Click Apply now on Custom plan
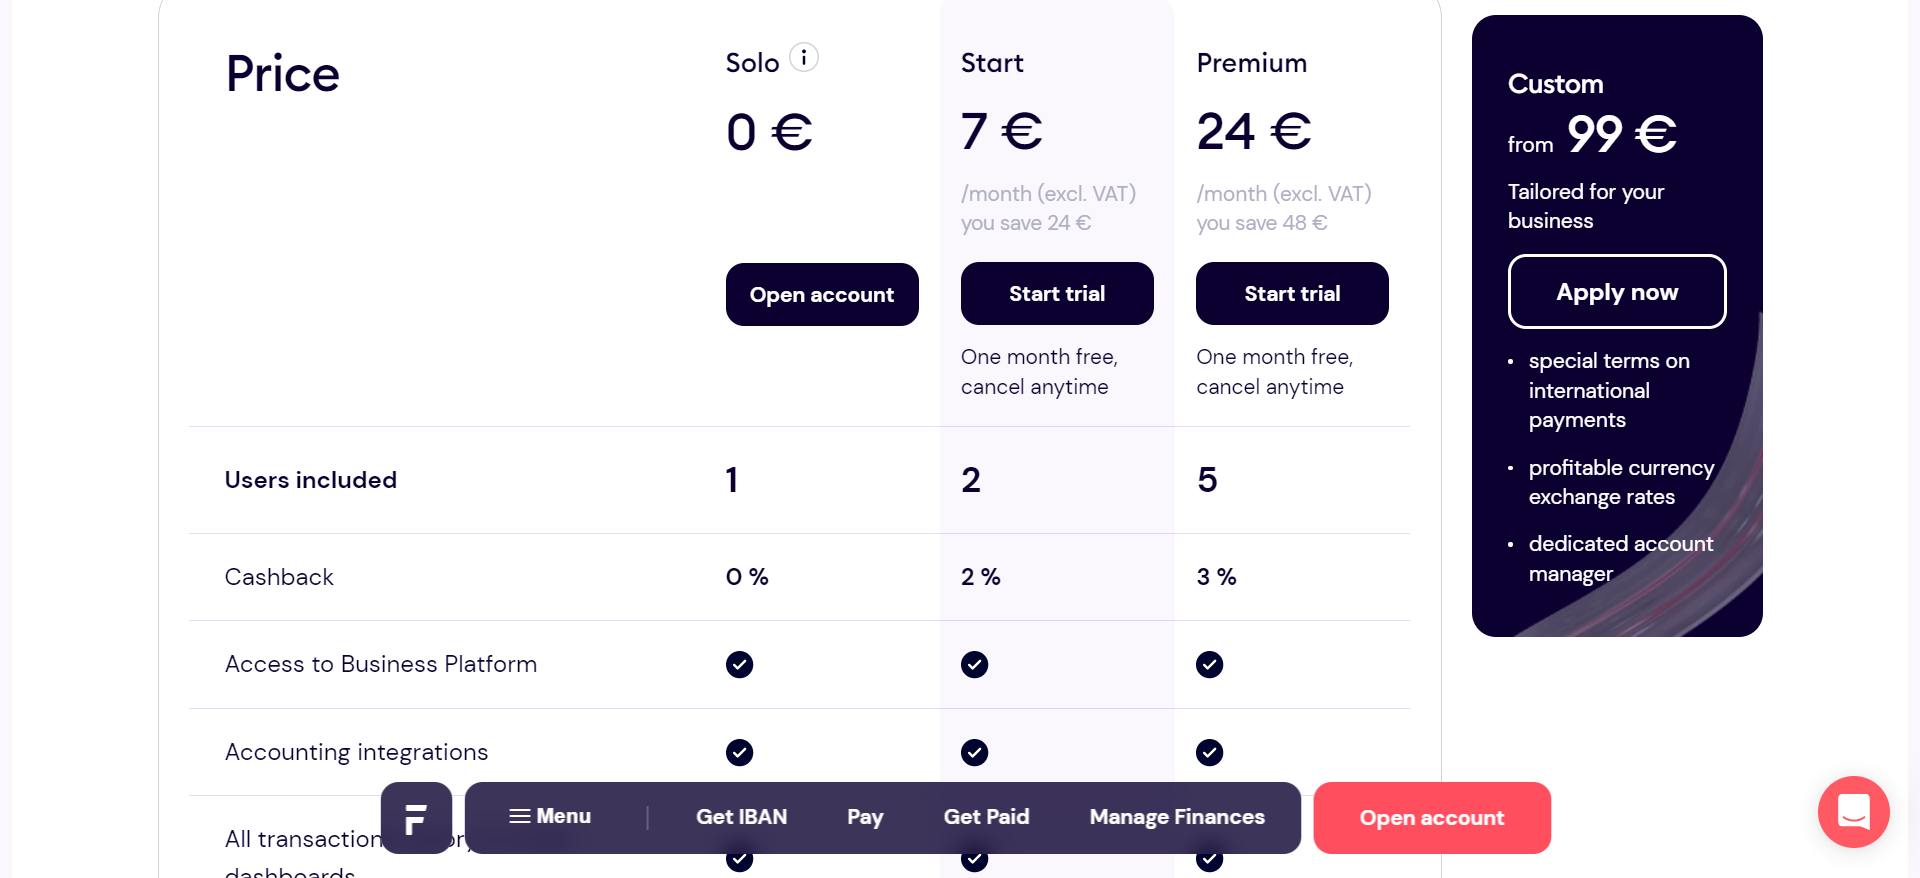The image size is (1920, 878). (x=1617, y=292)
